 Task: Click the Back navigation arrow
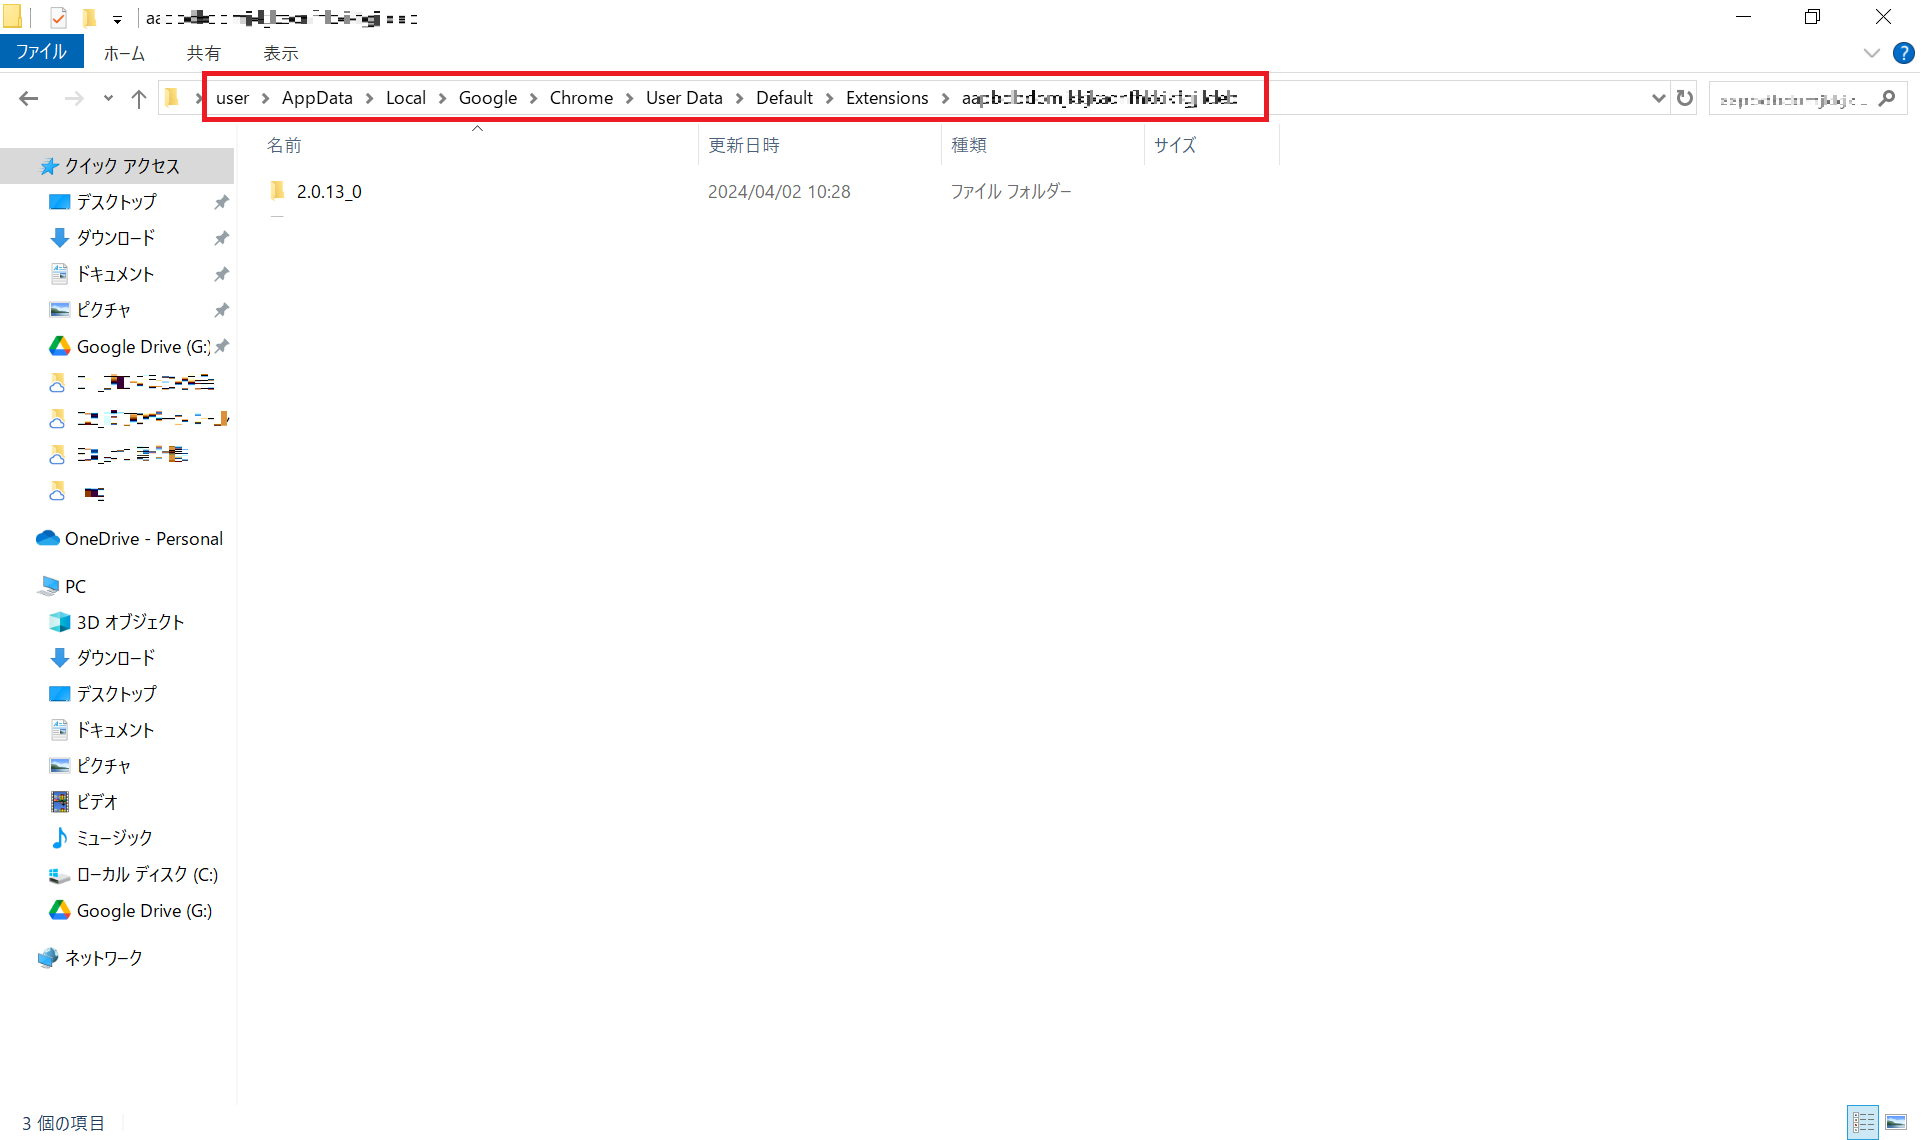pos(29,98)
